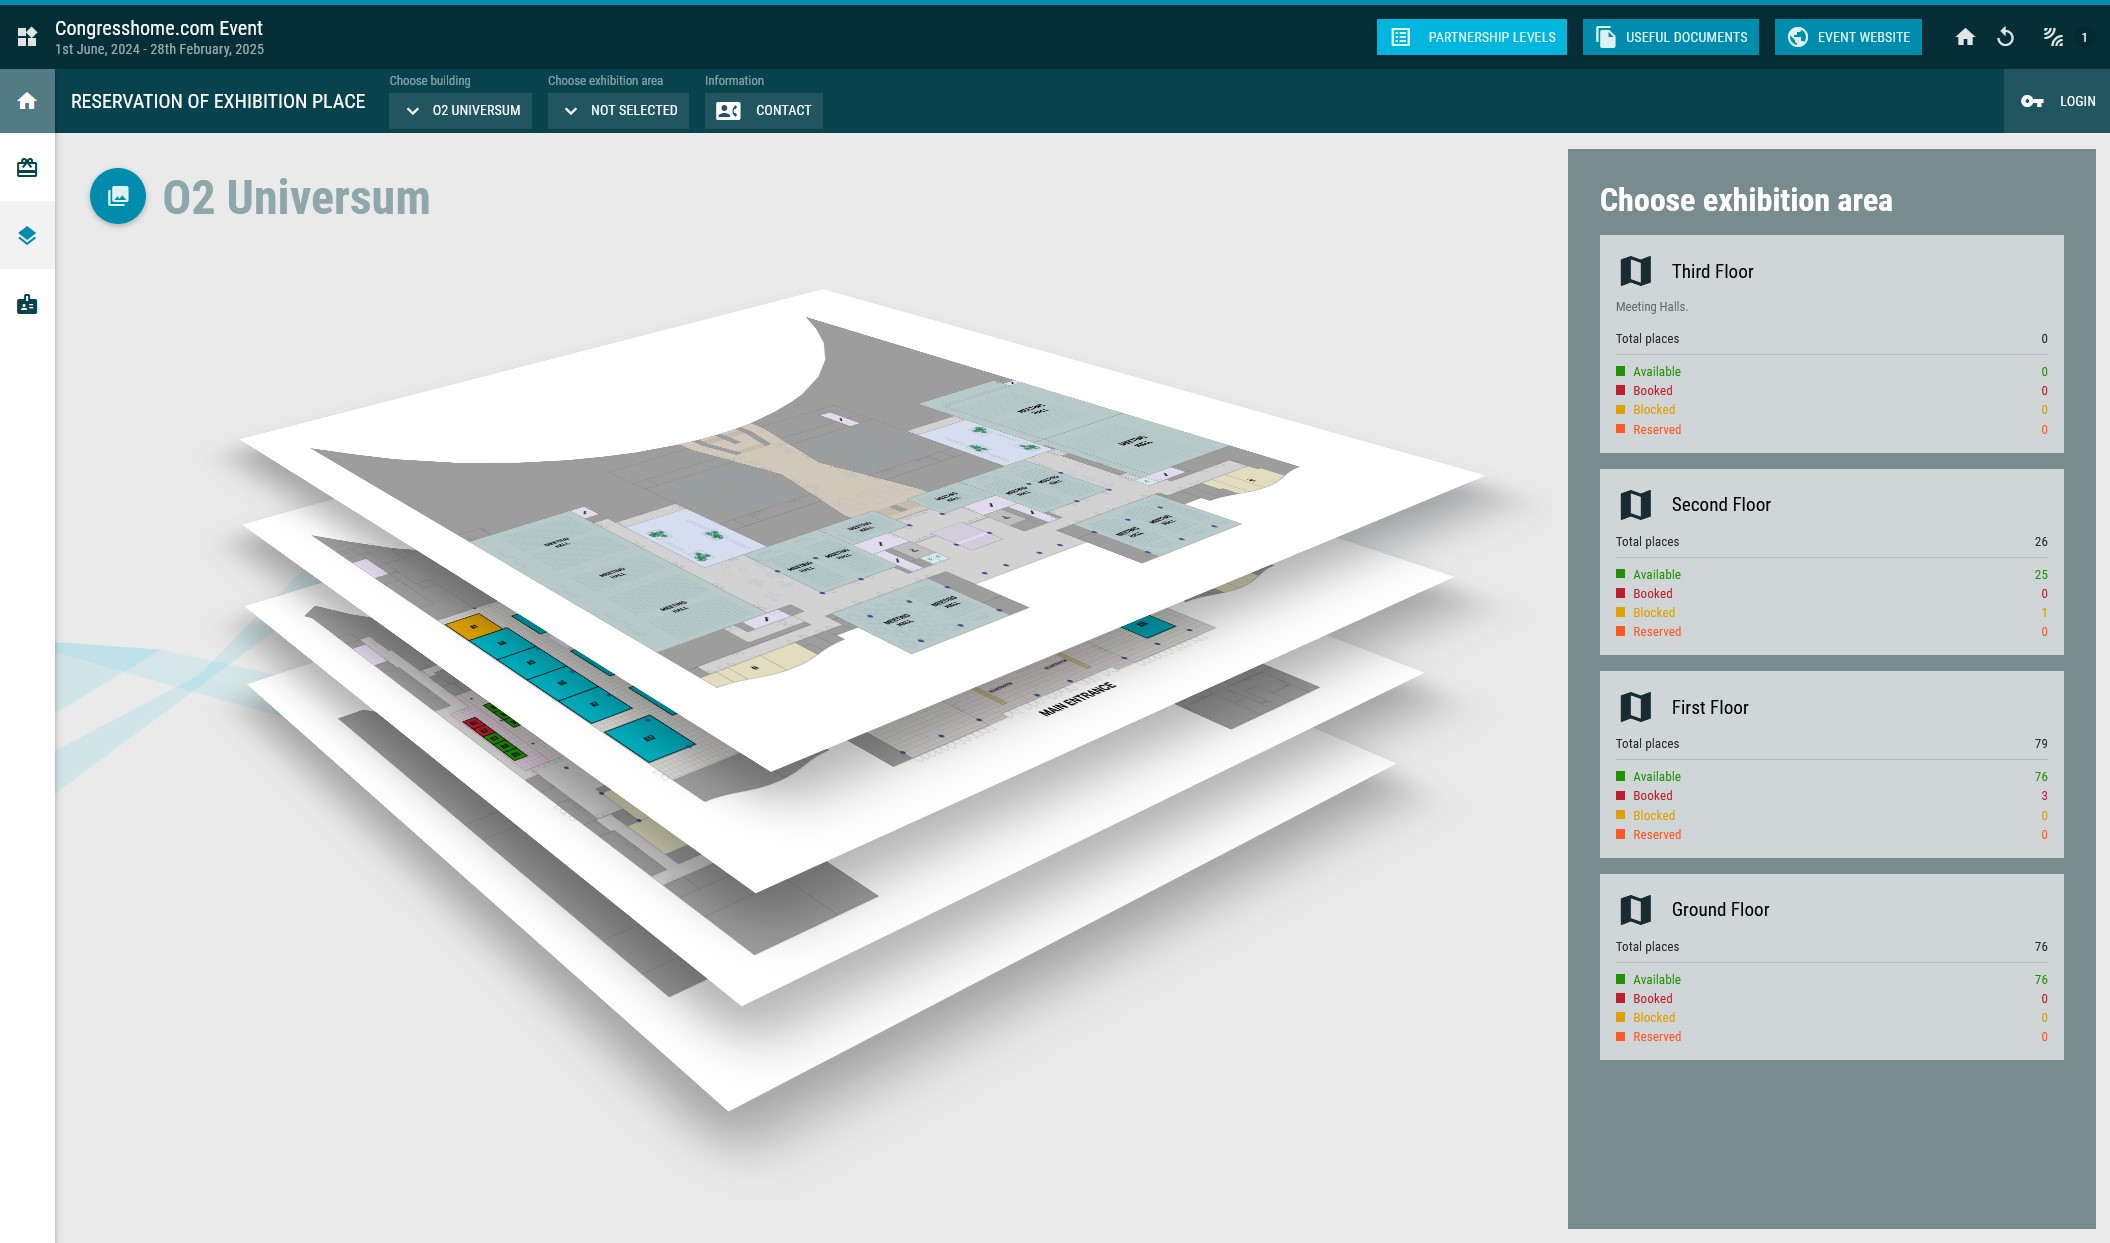The width and height of the screenshot is (2110, 1243).
Task: Click Ground Floor Total places row
Action: (1832, 947)
